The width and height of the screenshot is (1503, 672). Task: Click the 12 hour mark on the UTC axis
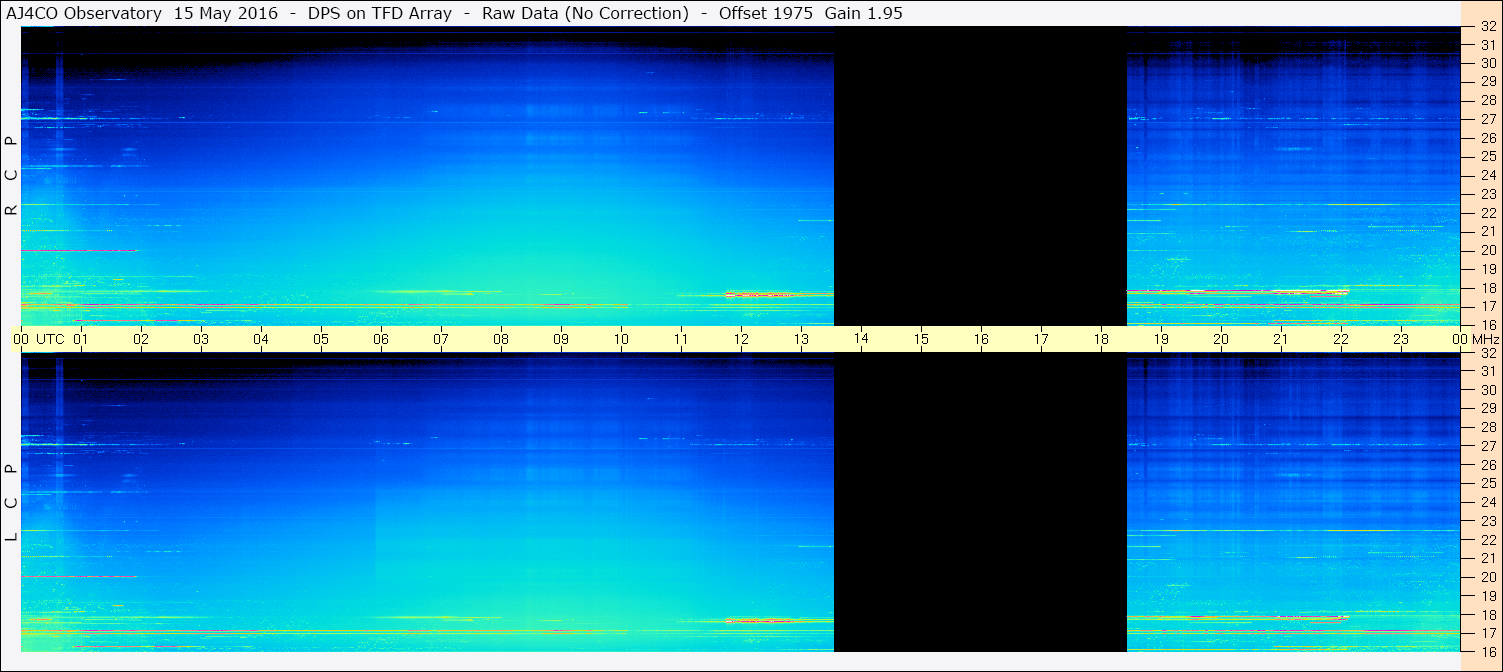tap(741, 339)
